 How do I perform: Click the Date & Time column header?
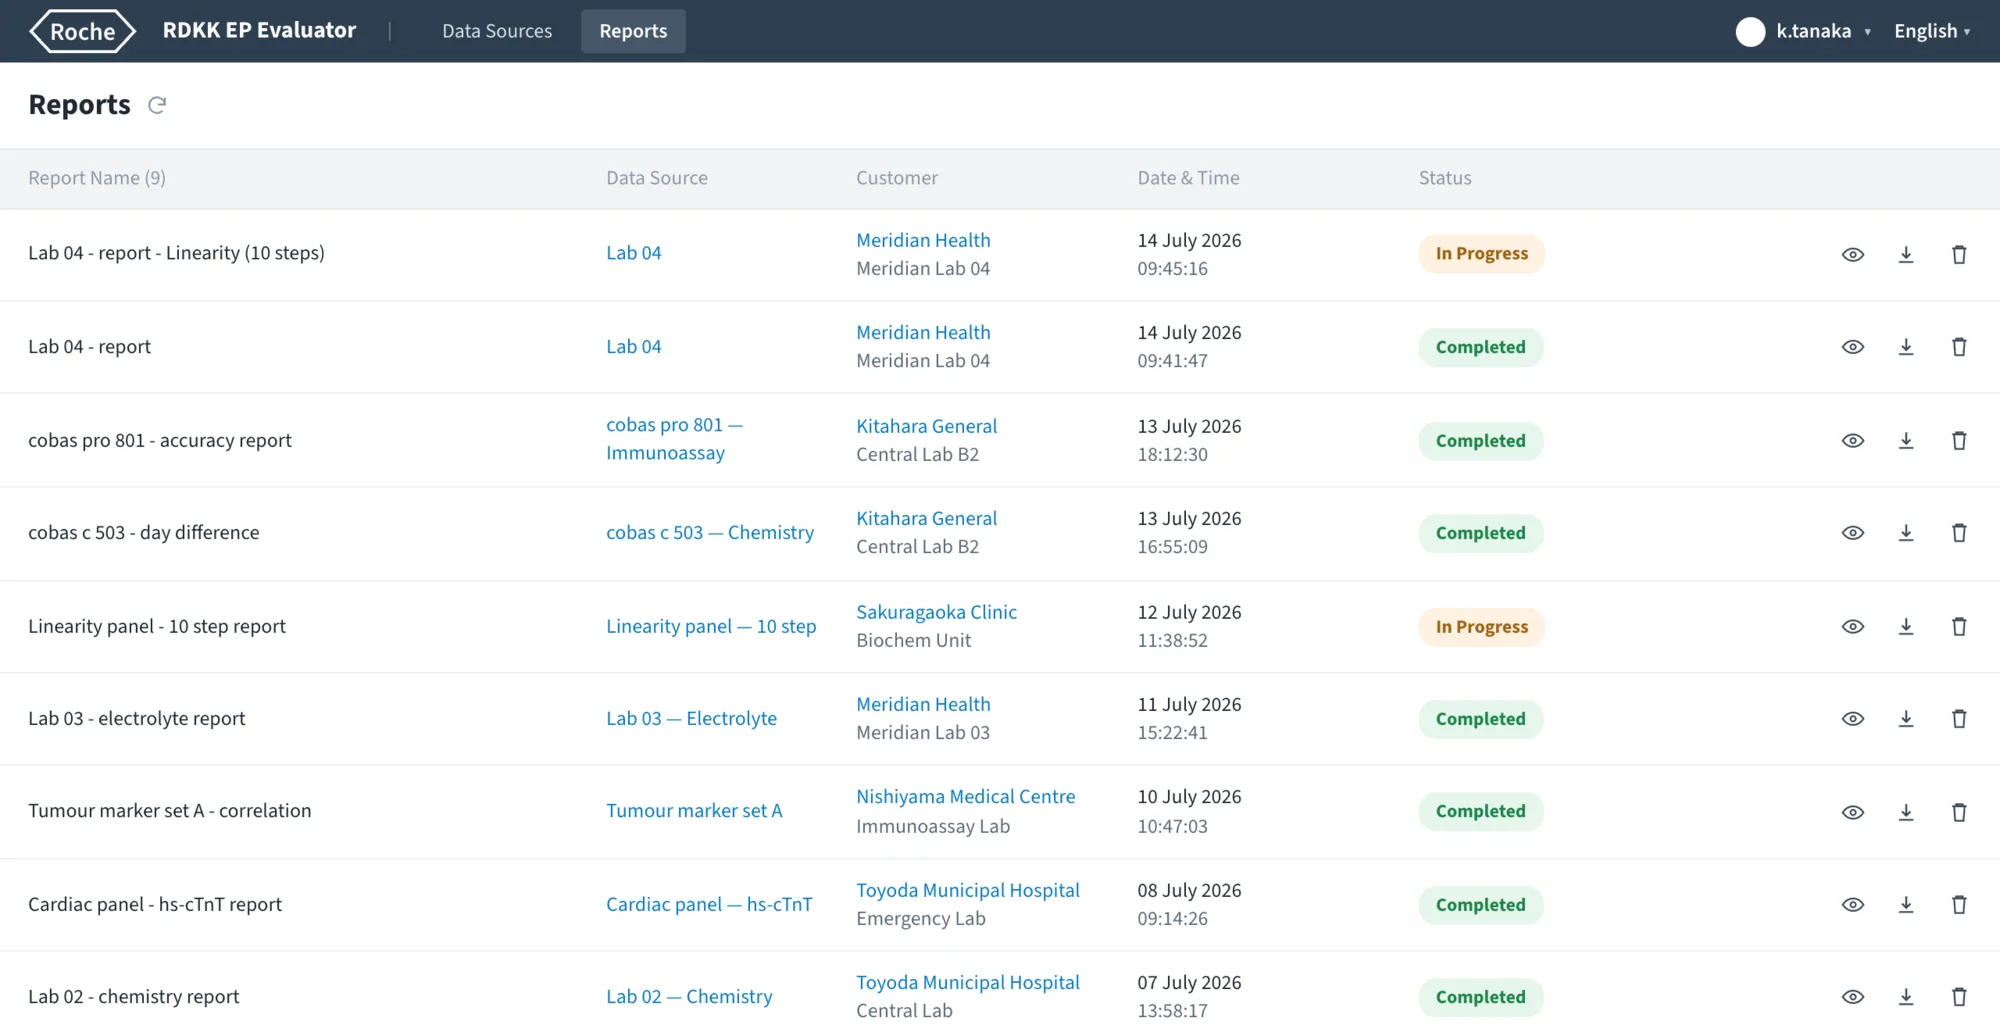tap(1188, 178)
